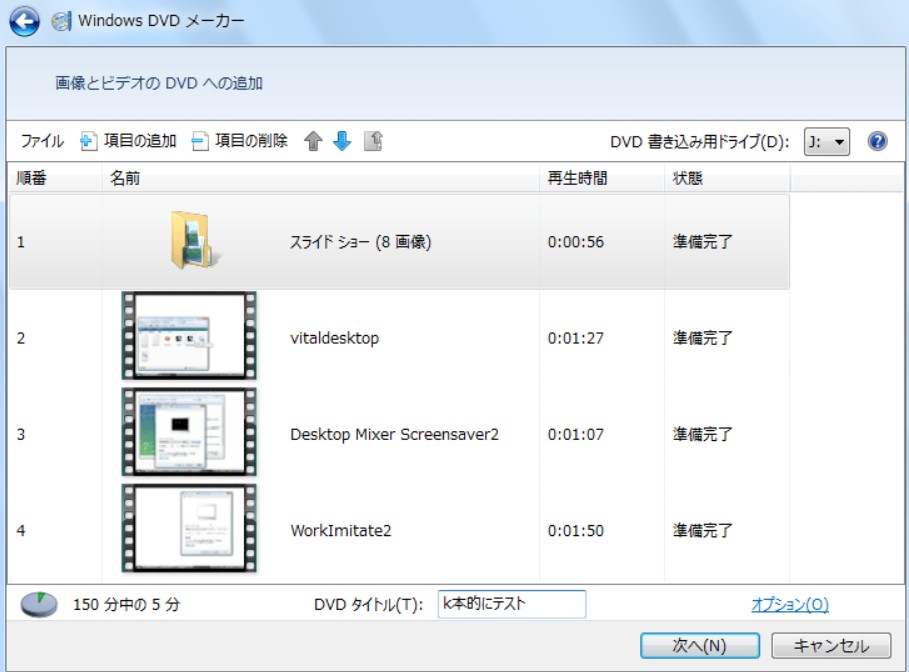The height and width of the screenshot is (672, 909).
Task: Sort by 状態 column header
Action: [x=727, y=178]
